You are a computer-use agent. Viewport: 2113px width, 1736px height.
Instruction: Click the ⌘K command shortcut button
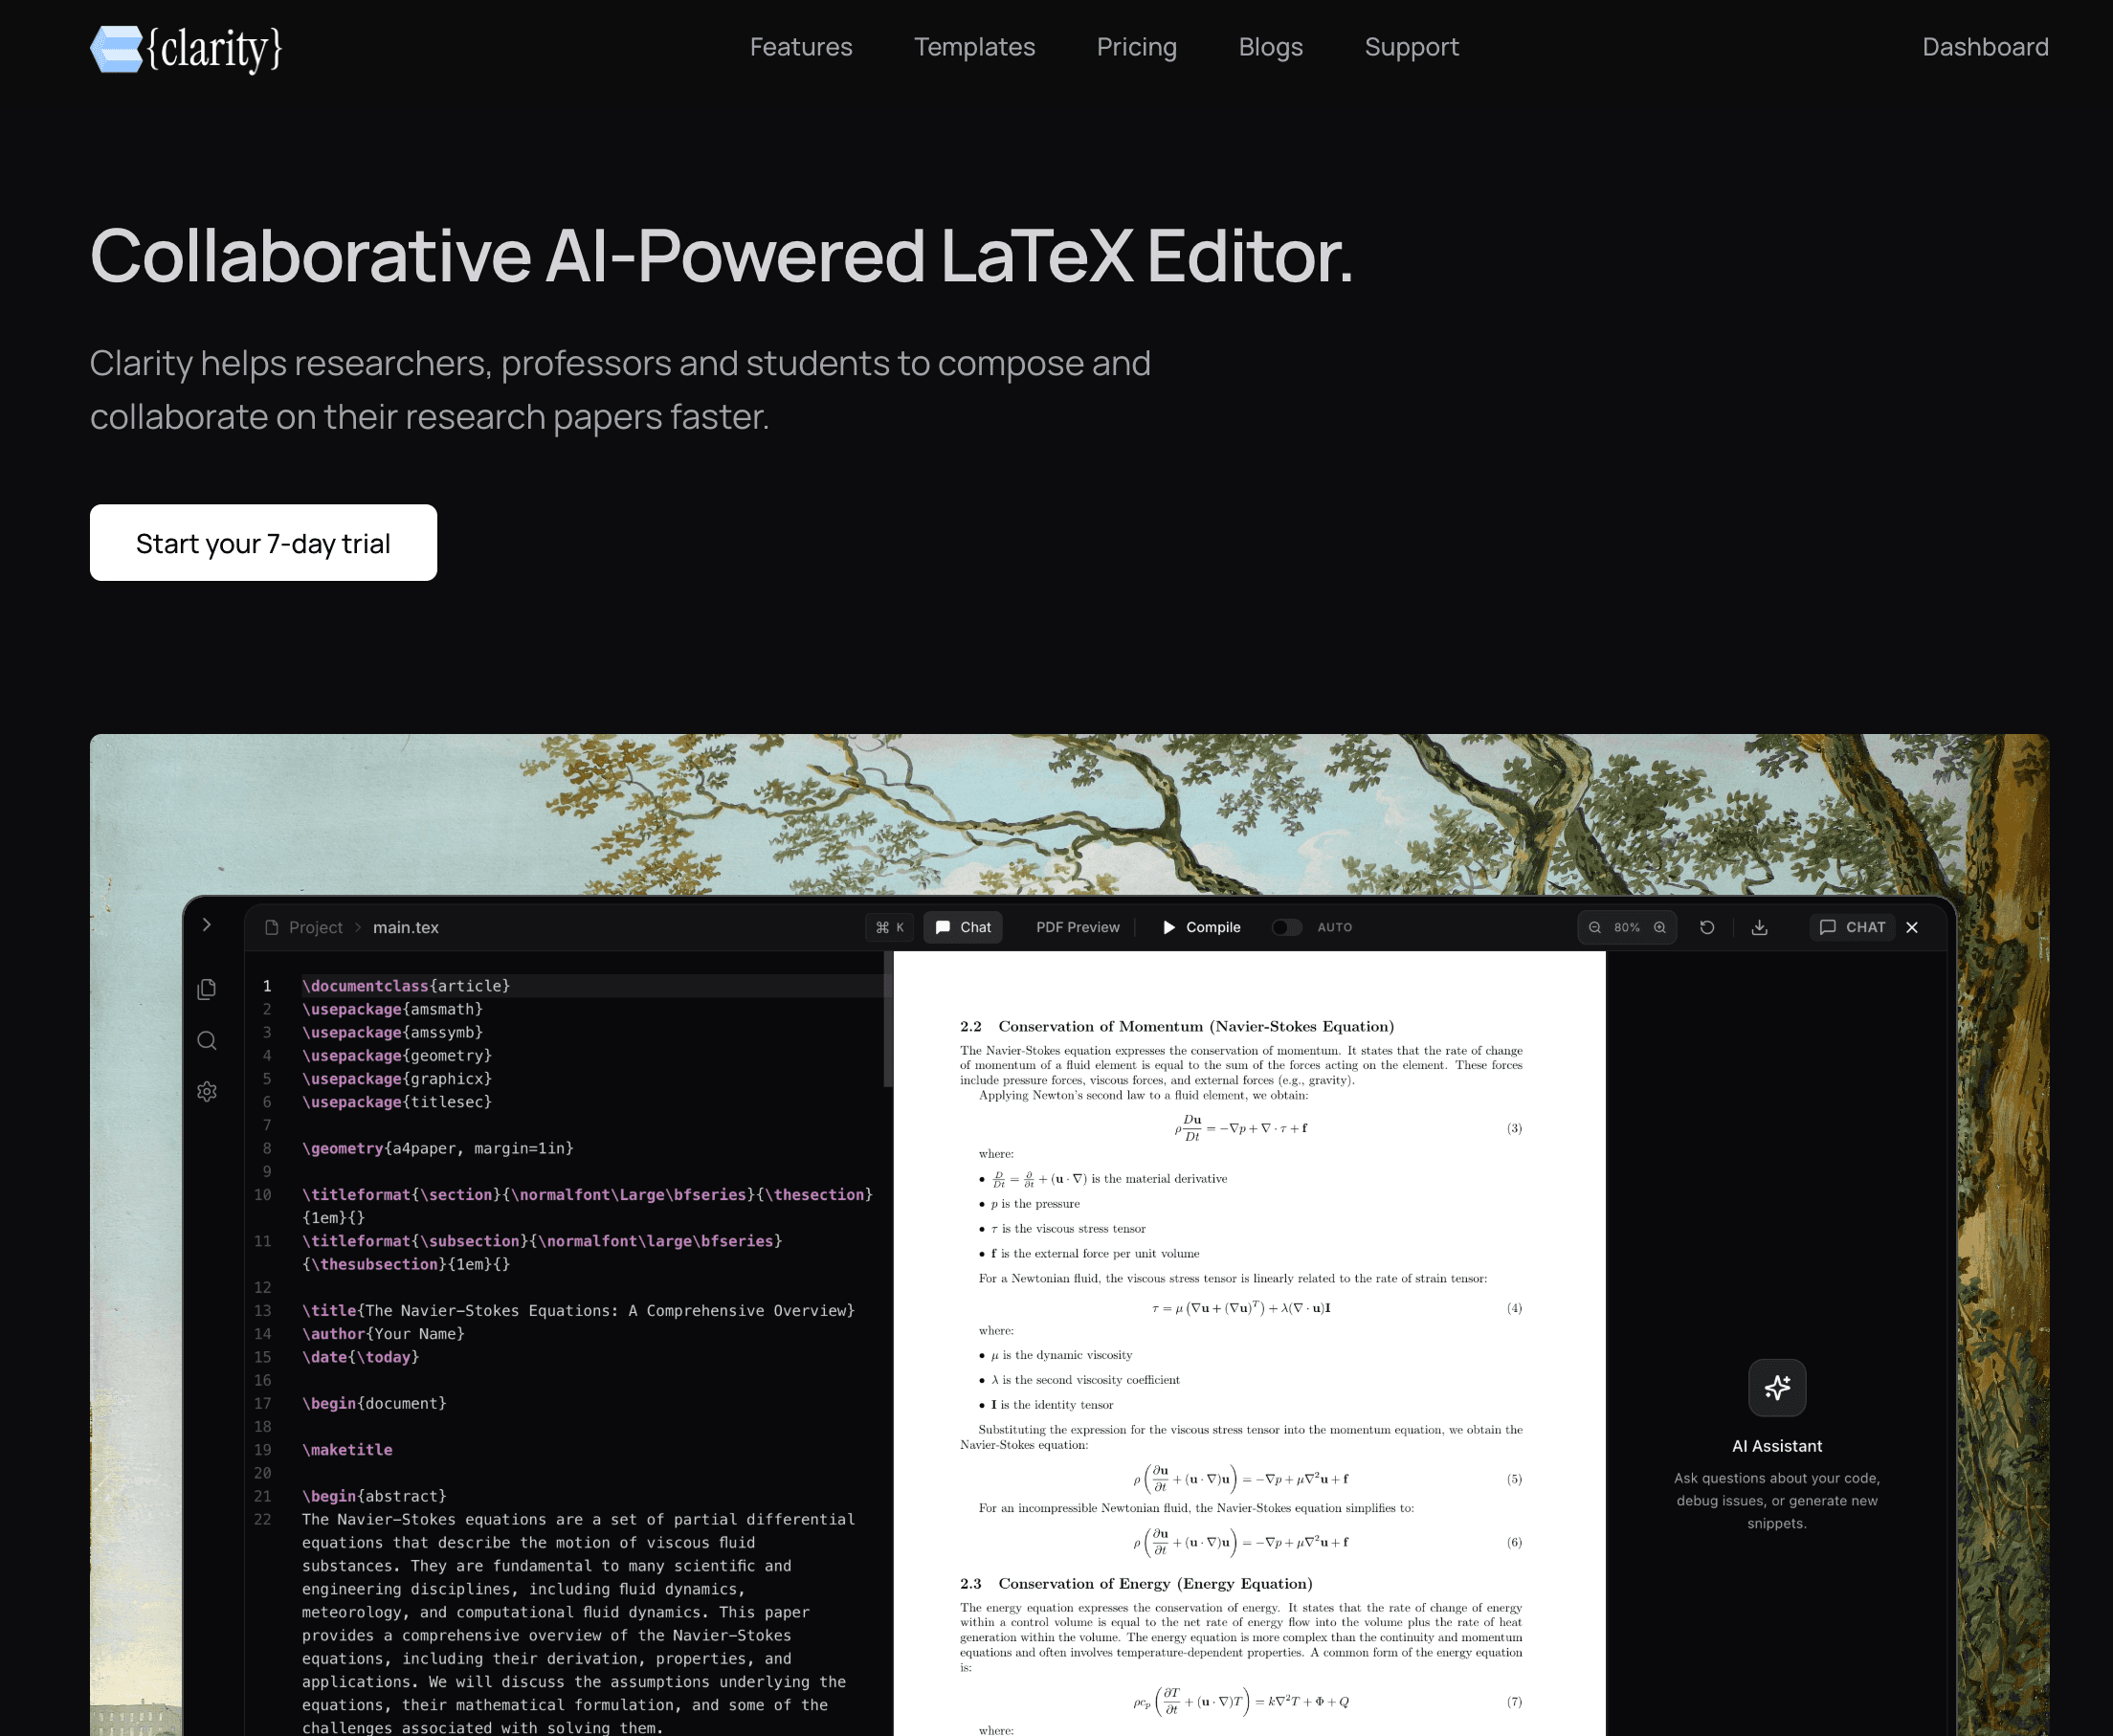[x=889, y=927]
